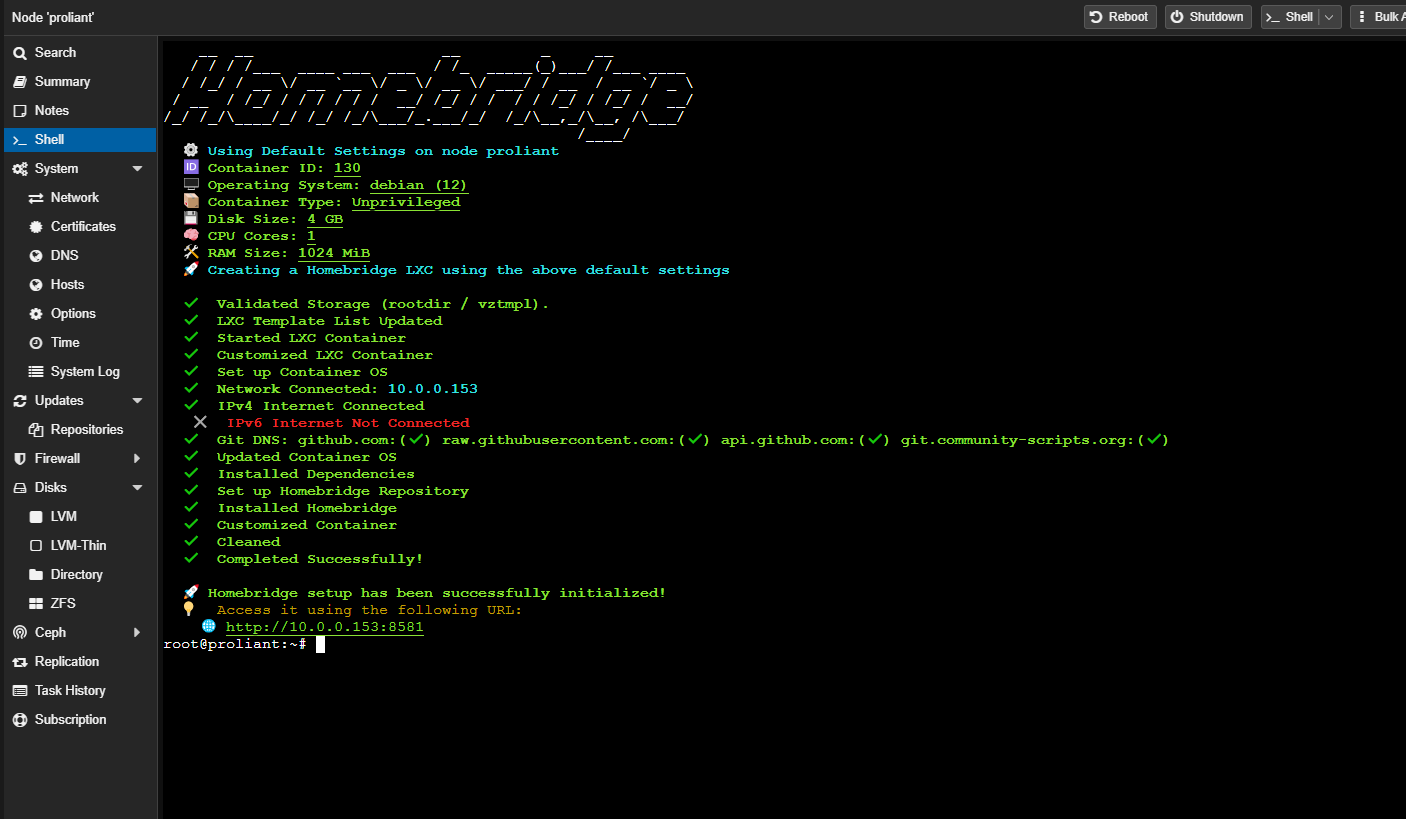
Task: Click the Notes icon in sidebar
Action: pyautogui.click(x=19, y=111)
